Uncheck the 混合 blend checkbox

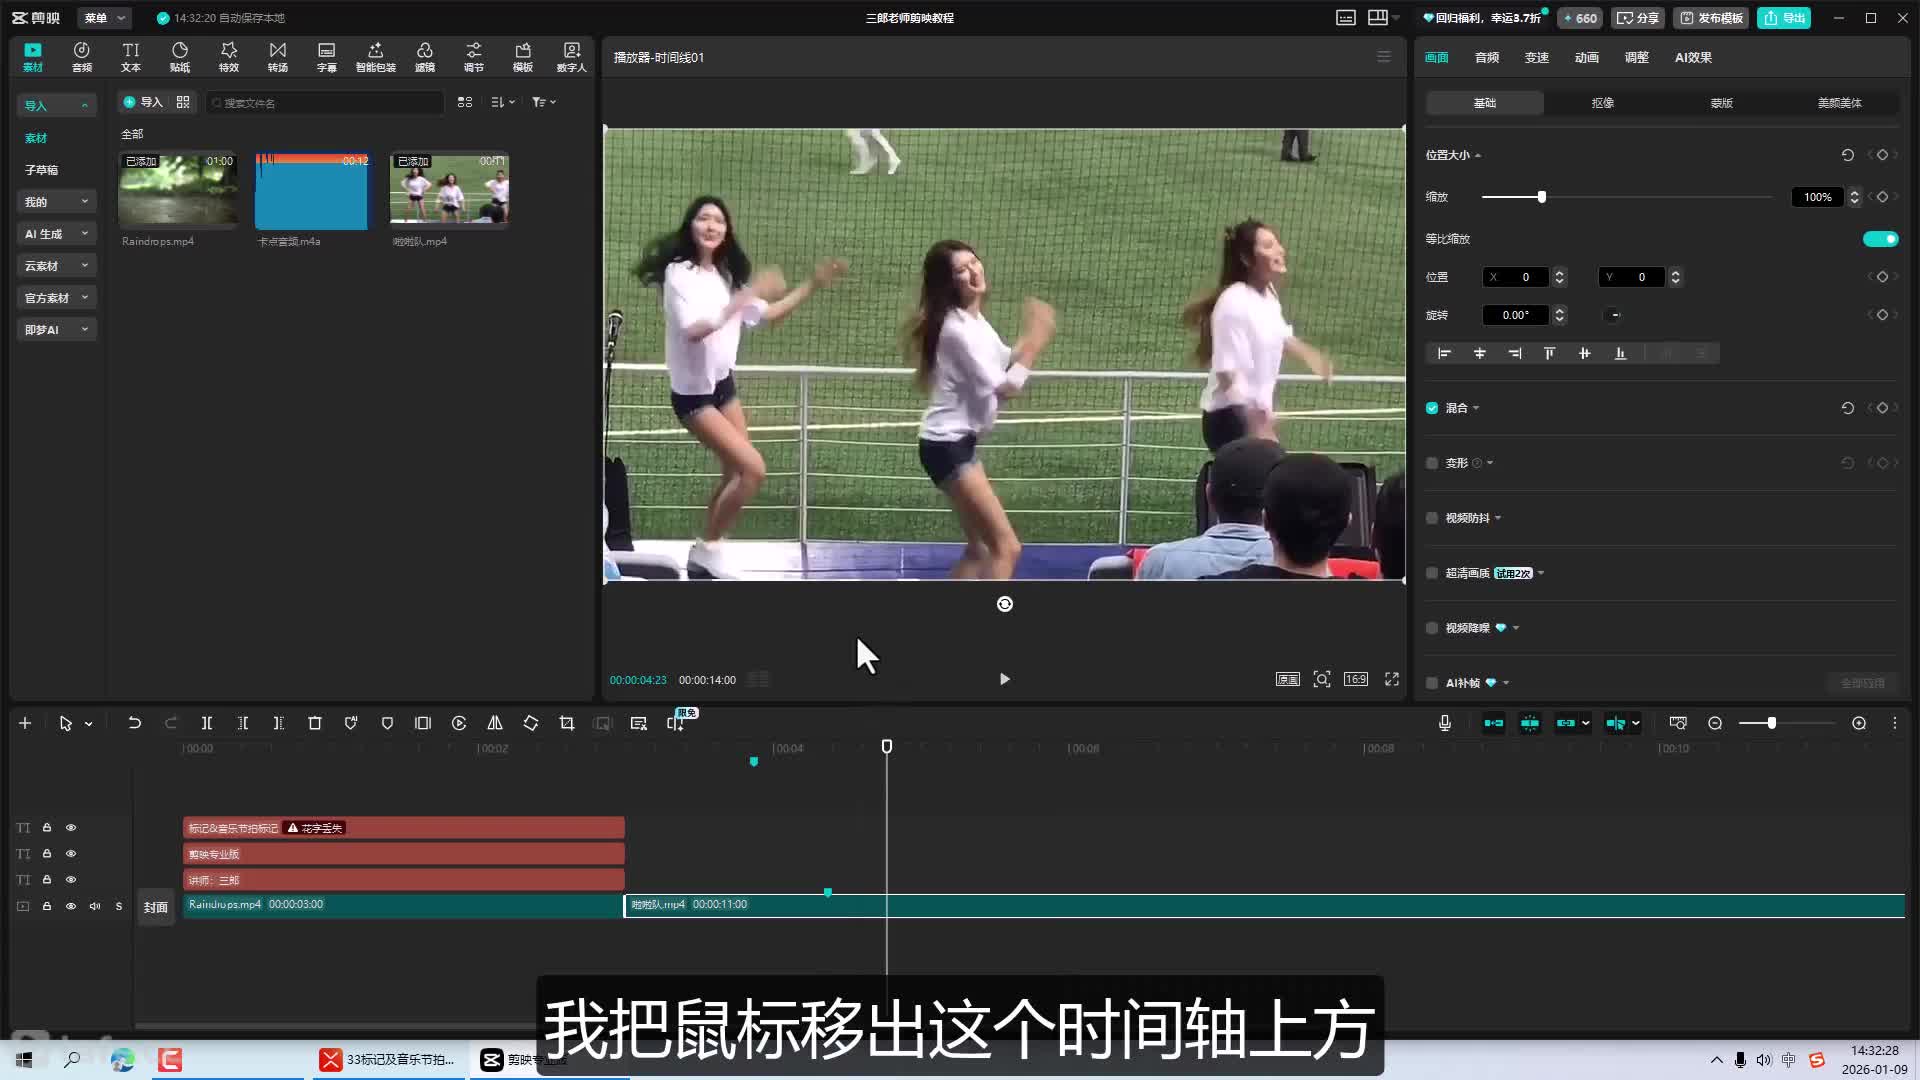pos(1432,408)
